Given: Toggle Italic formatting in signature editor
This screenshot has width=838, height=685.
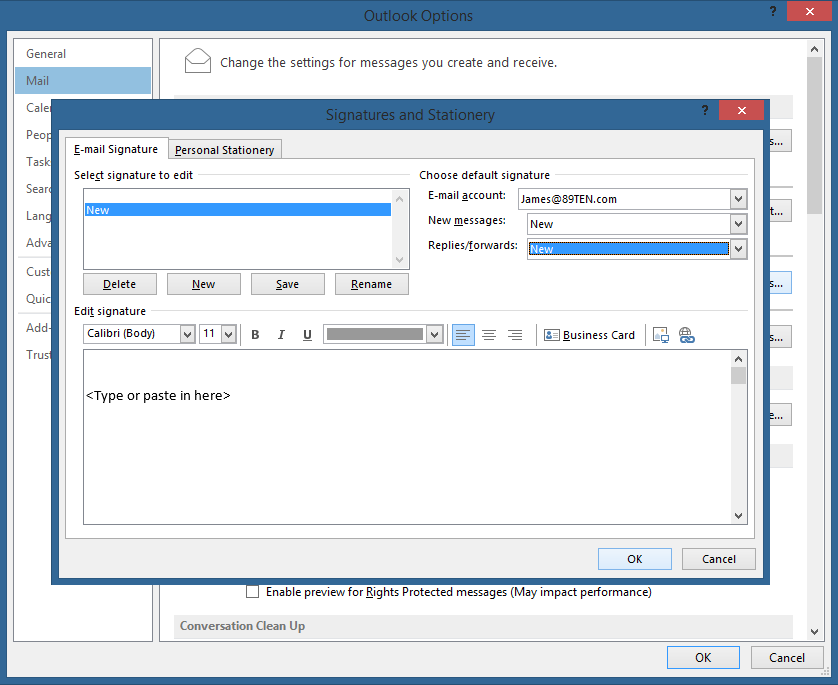Looking at the screenshot, I should coord(281,335).
